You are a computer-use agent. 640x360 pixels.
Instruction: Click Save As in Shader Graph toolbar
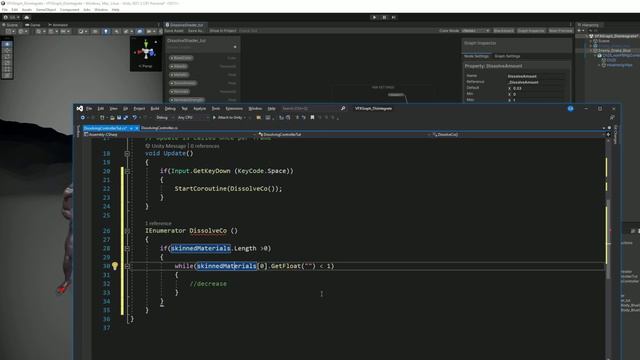coord(196,31)
